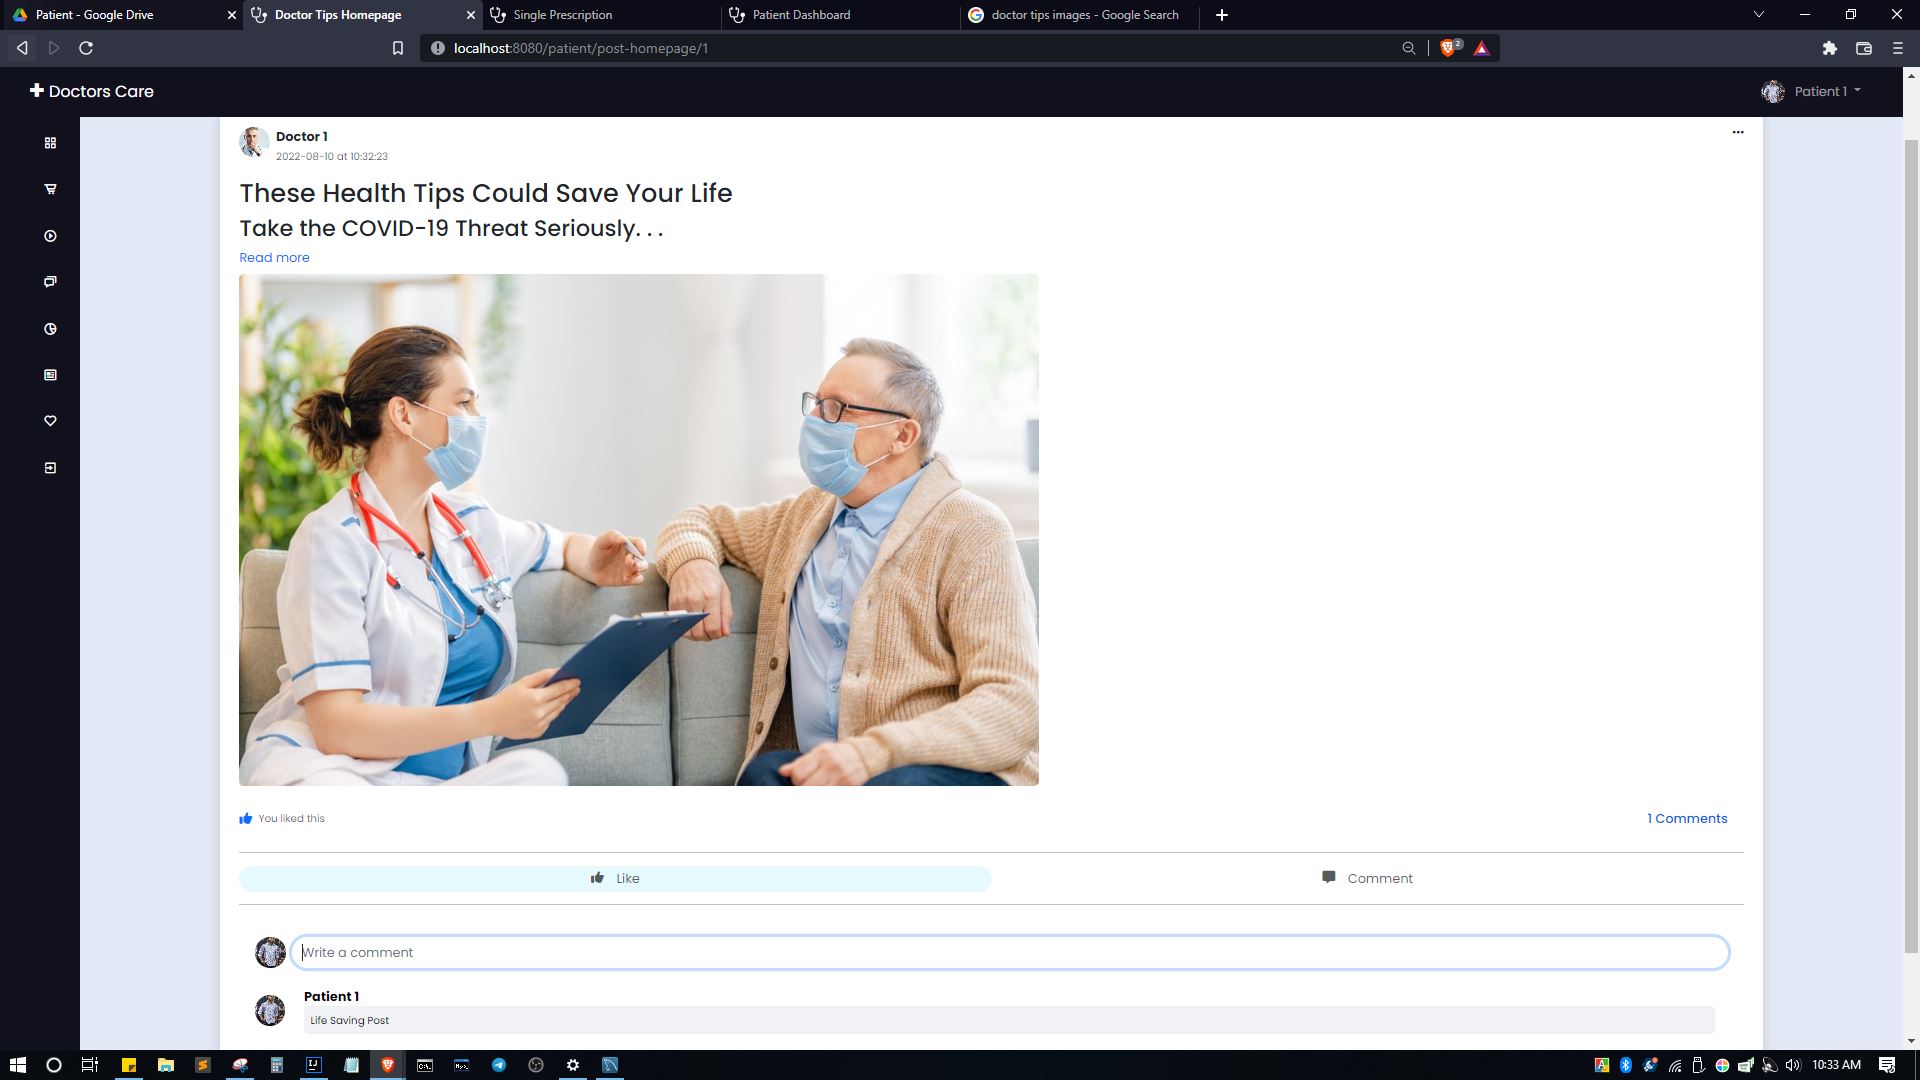Expand the tab search dropdown arrow
The image size is (1920, 1080).
click(1759, 15)
